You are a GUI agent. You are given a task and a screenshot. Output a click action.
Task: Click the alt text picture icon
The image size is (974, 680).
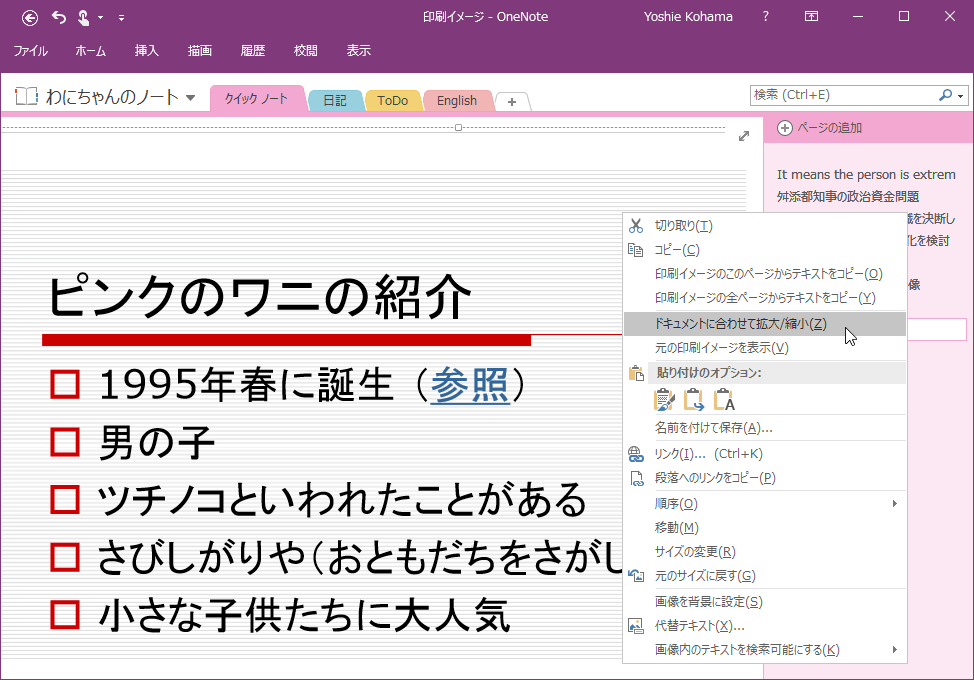pyautogui.click(x=635, y=626)
